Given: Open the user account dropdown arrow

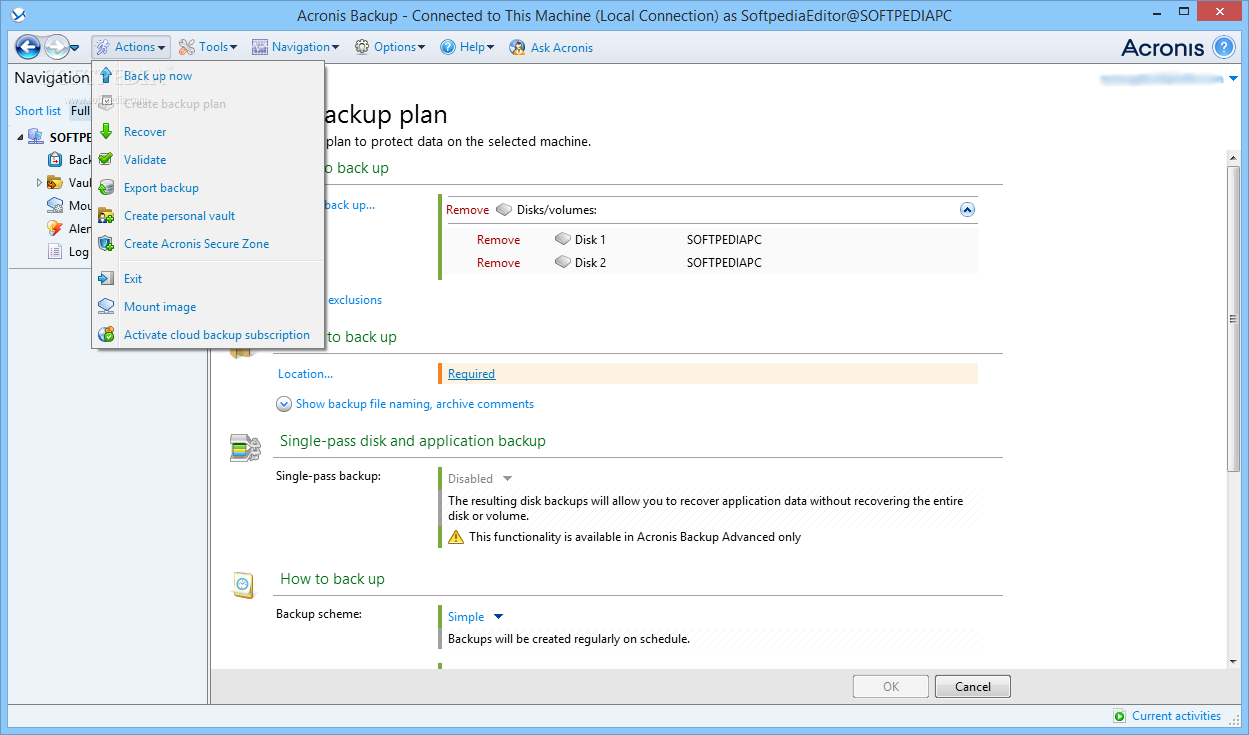Looking at the screenshot, I should pos(1235,79).
